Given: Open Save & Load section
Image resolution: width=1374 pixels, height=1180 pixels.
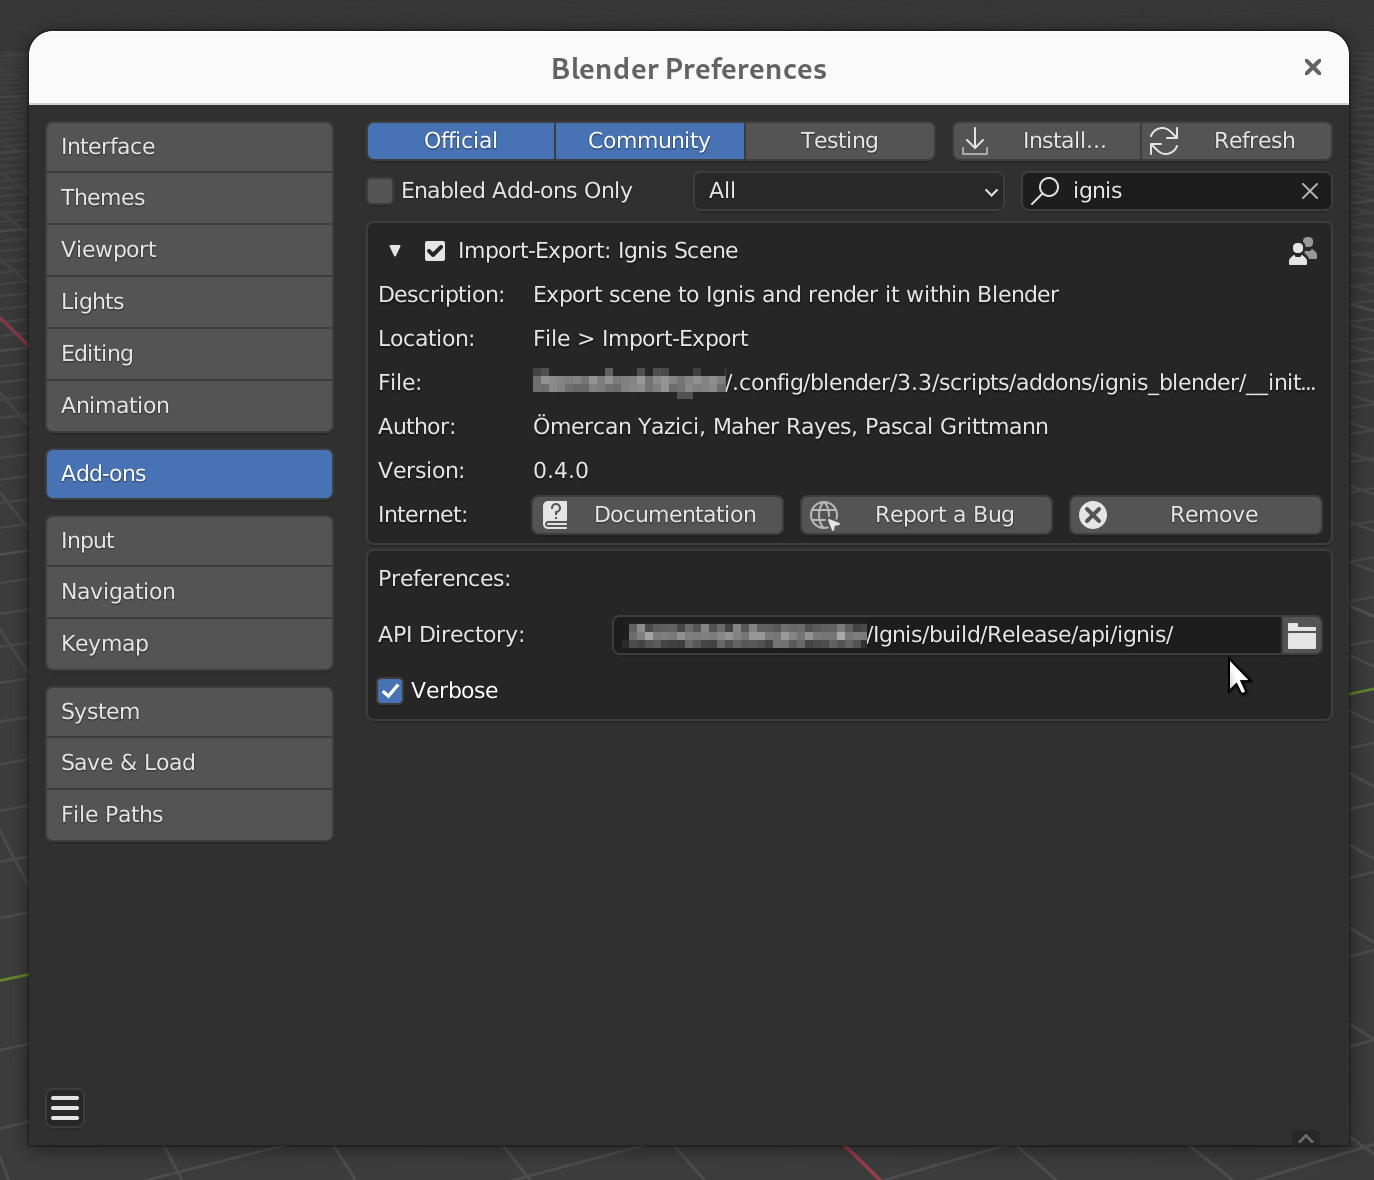Looking at the screenshot, I should [189, 763].
